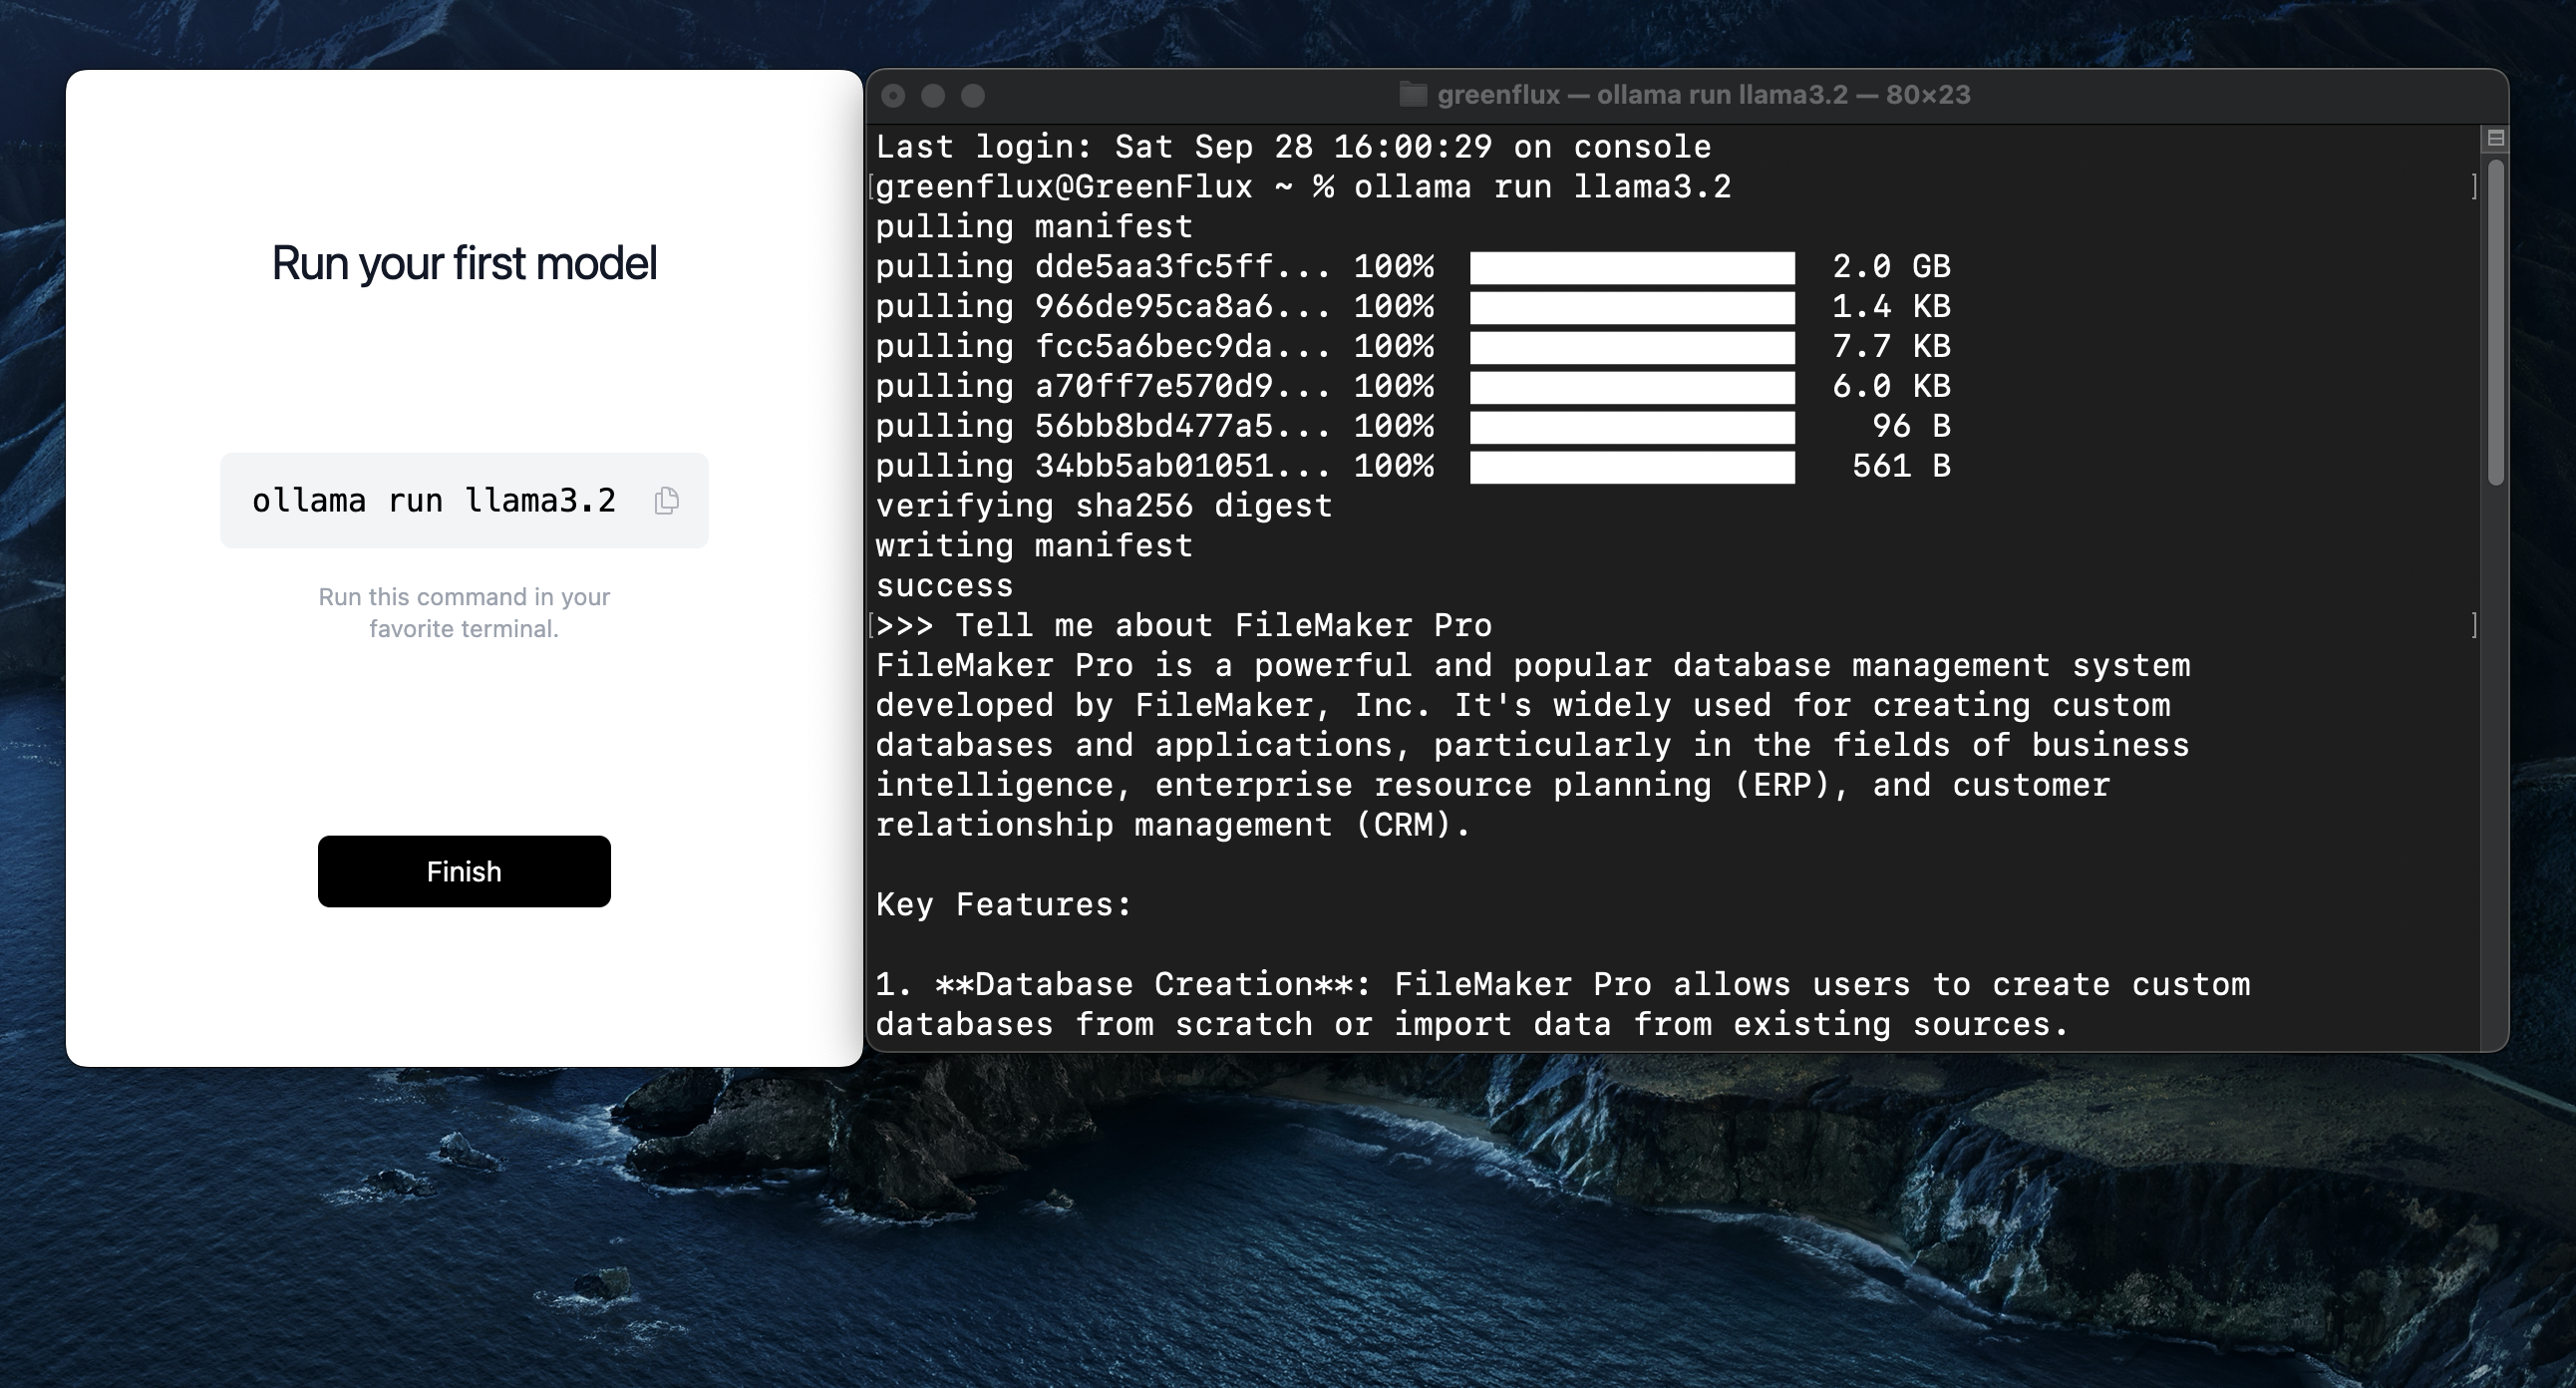Click the progress bar for the 2.0 GB layer

pos(1631,267)
